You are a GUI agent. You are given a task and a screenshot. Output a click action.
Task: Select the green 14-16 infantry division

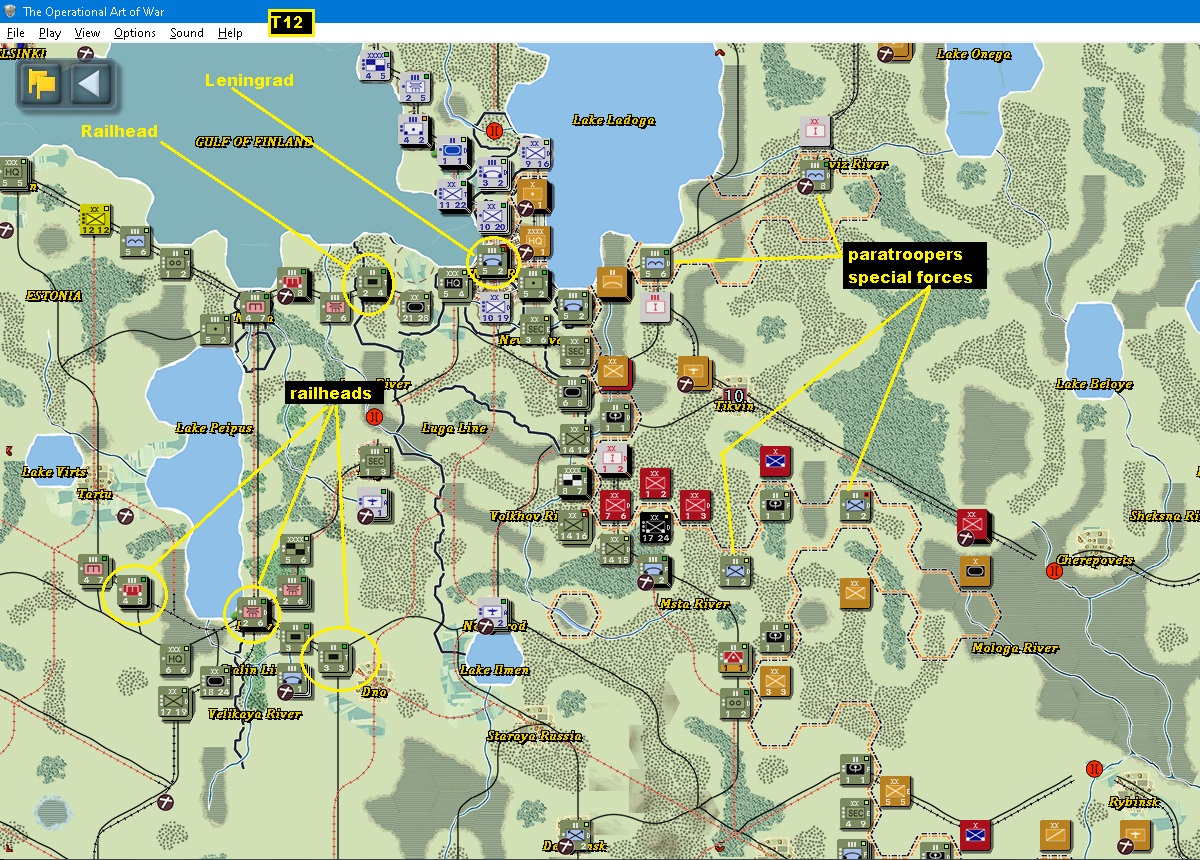[x=574, y=526]
